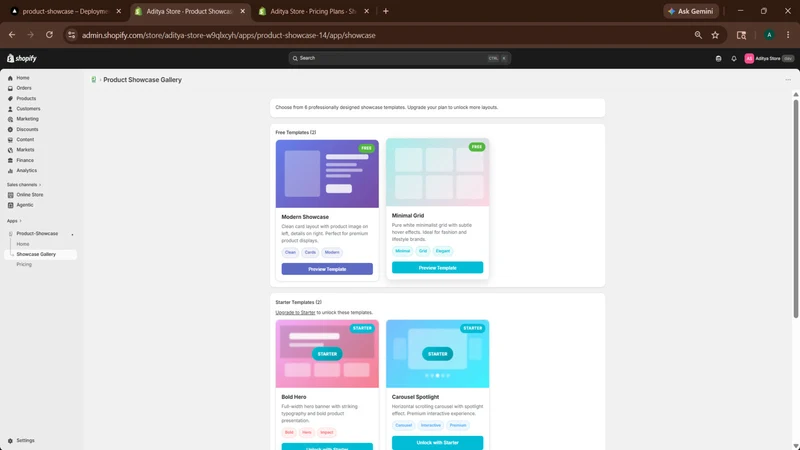Click scrollbar down arrow
Viewport: 800px width, 450px height.
point(795,446)
